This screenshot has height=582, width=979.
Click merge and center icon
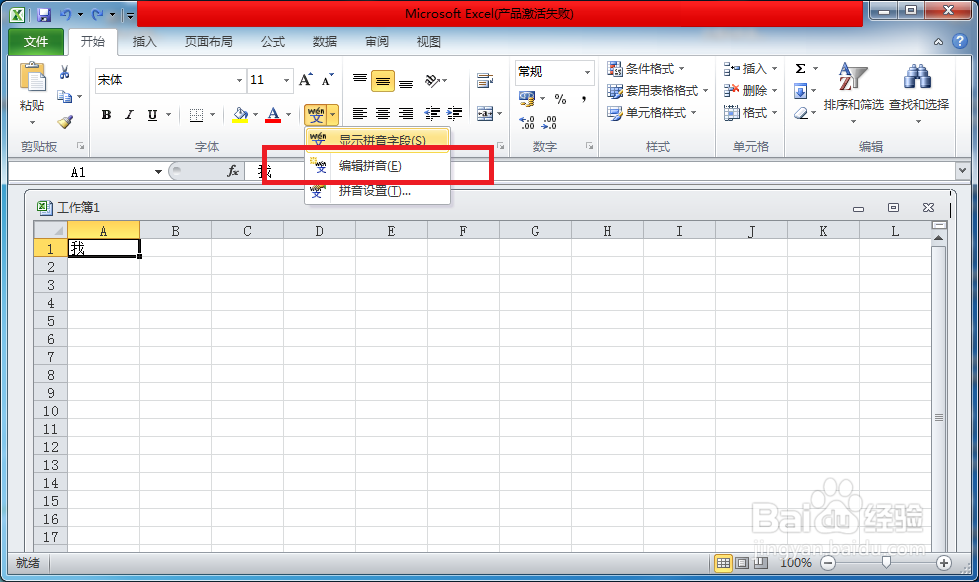point(485,113)
